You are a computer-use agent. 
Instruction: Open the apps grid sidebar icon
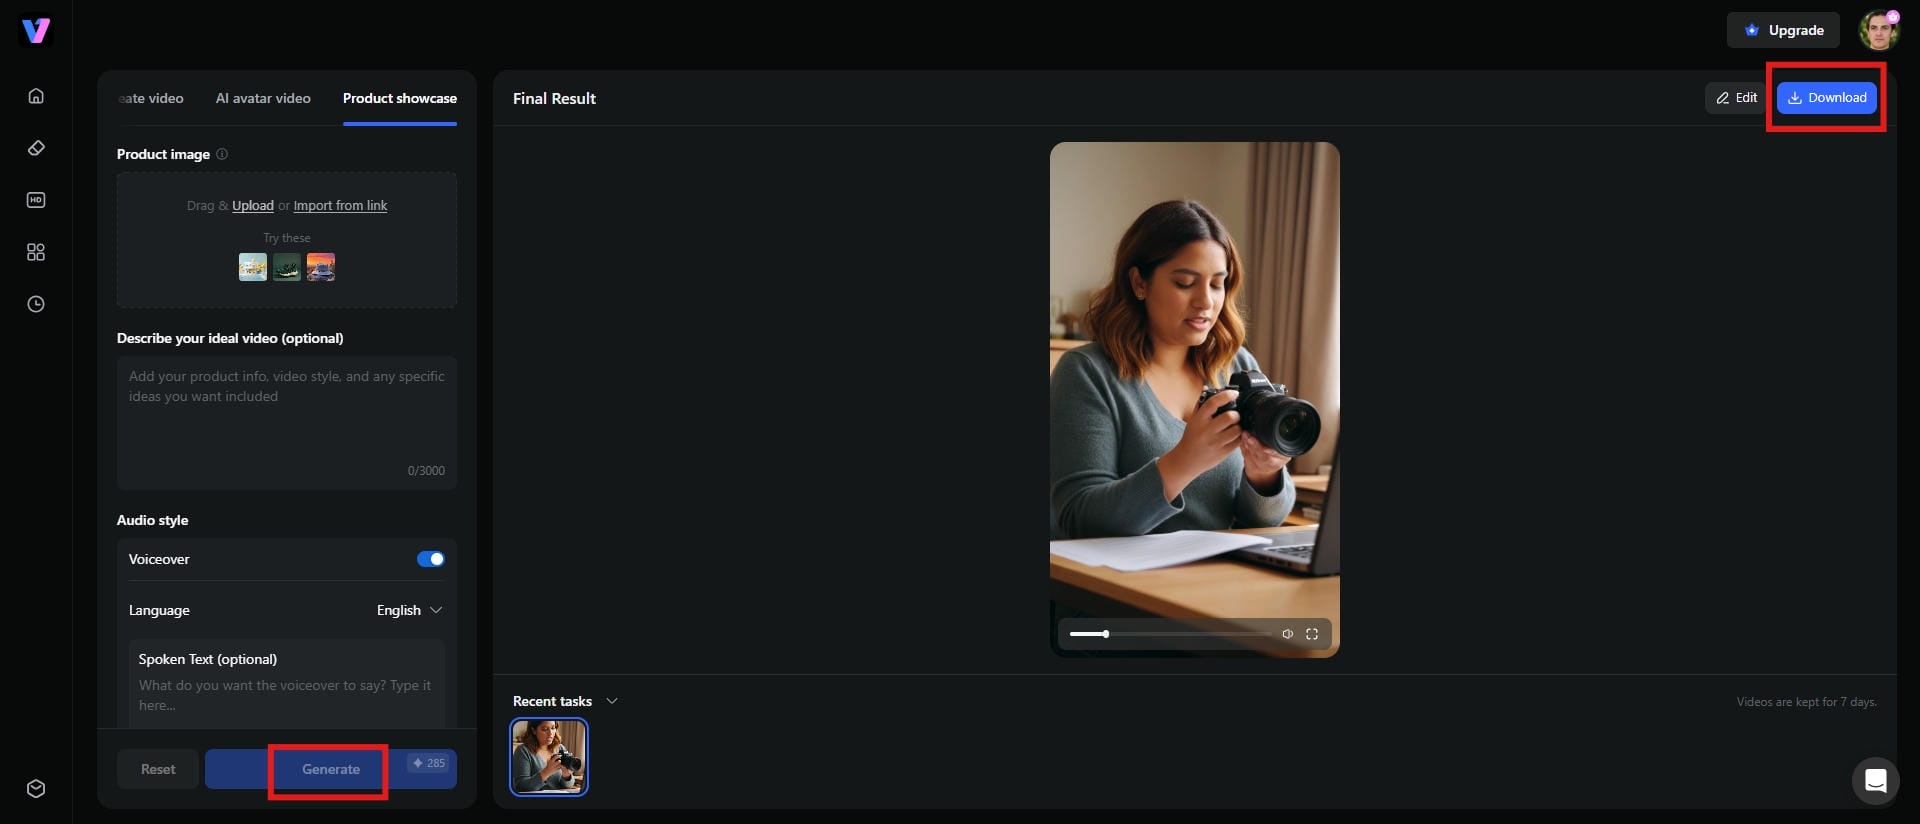tap(36, 252)
